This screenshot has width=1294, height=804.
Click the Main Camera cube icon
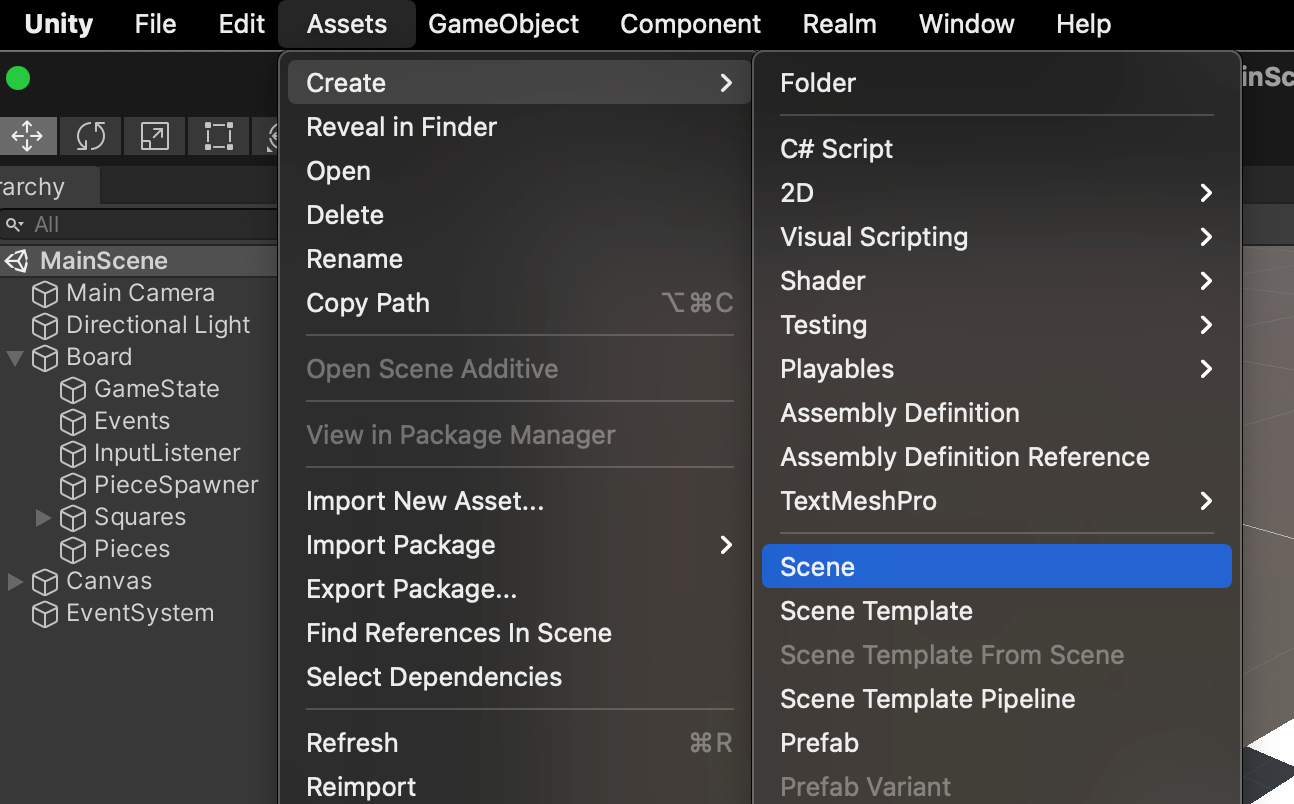[45, 294]
